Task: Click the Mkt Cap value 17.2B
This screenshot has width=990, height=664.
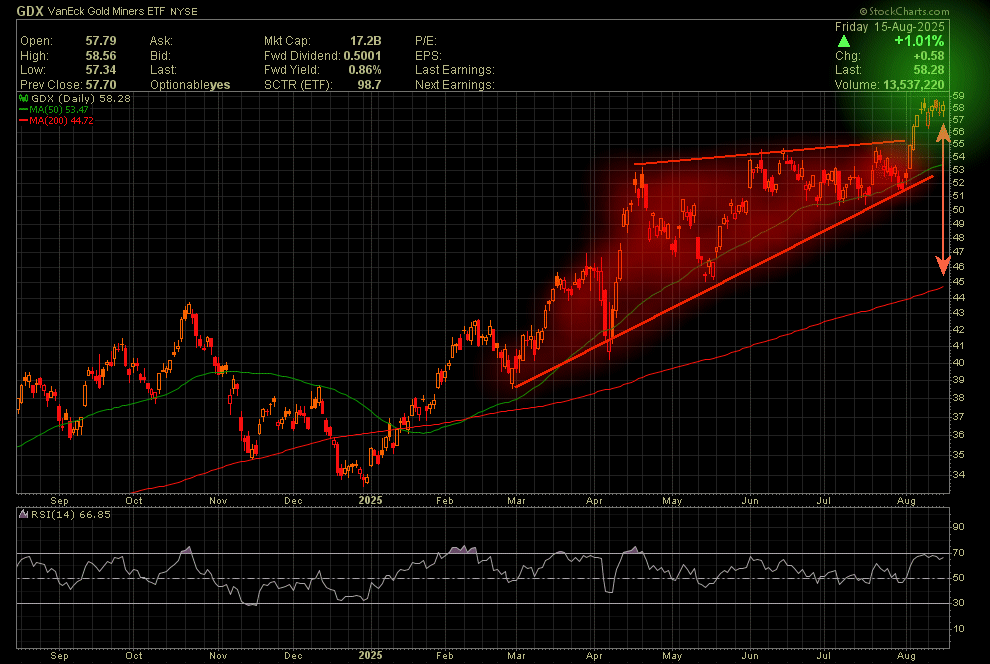Action: (x=366, y=41)
